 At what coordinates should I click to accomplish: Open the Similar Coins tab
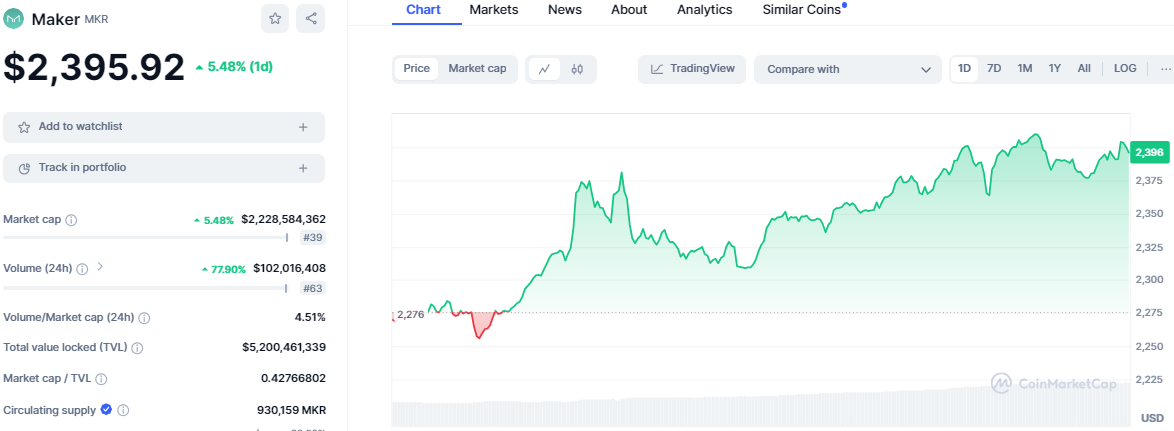(802, 10)
